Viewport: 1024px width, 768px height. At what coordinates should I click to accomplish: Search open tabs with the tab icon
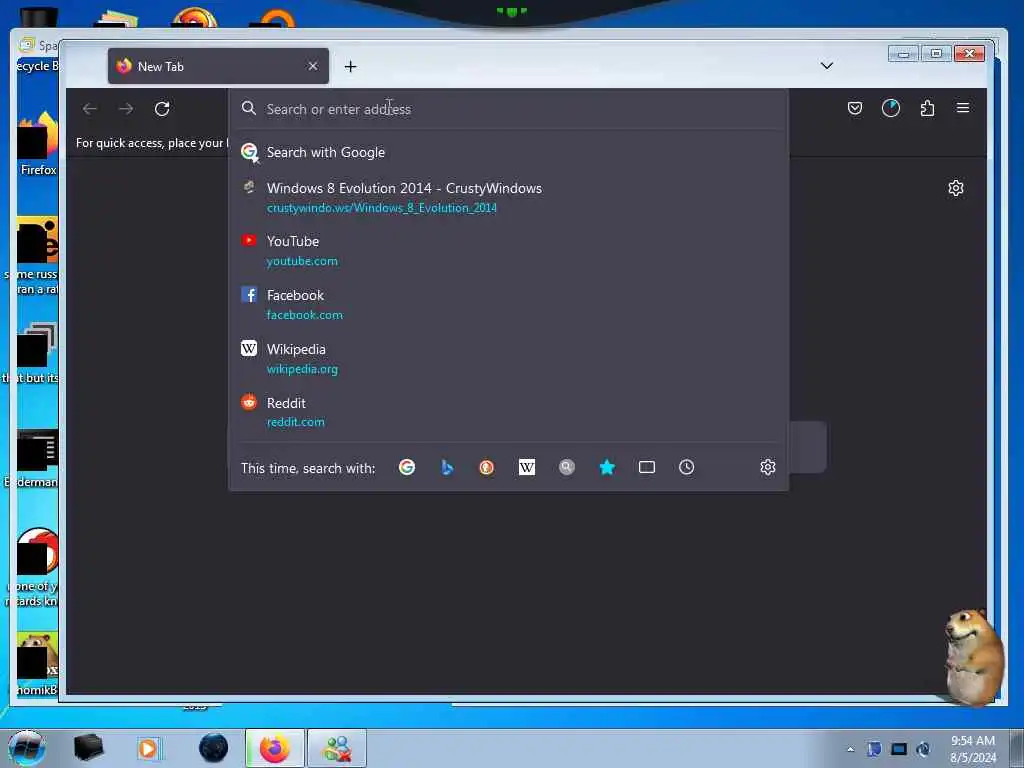pyautogui.click(x=647, y=467)
